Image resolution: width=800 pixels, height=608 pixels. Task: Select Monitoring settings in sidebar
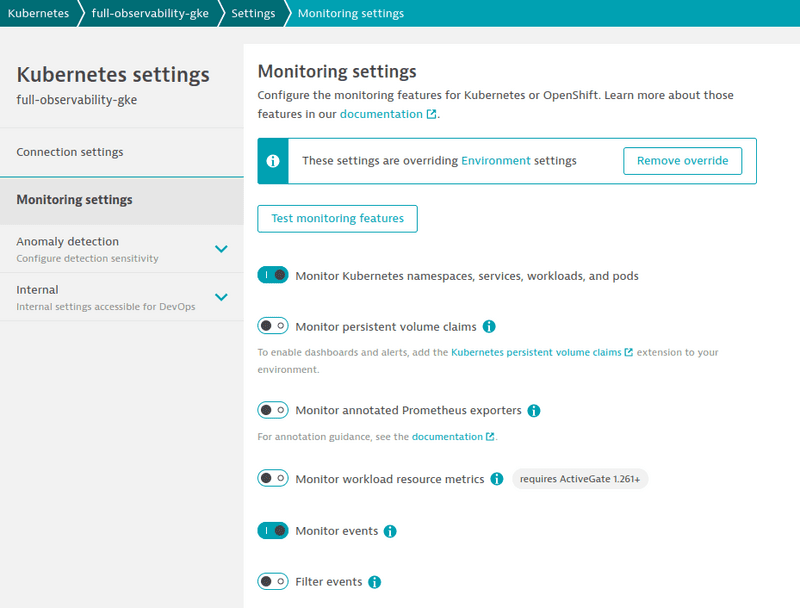tap(74, 200)
